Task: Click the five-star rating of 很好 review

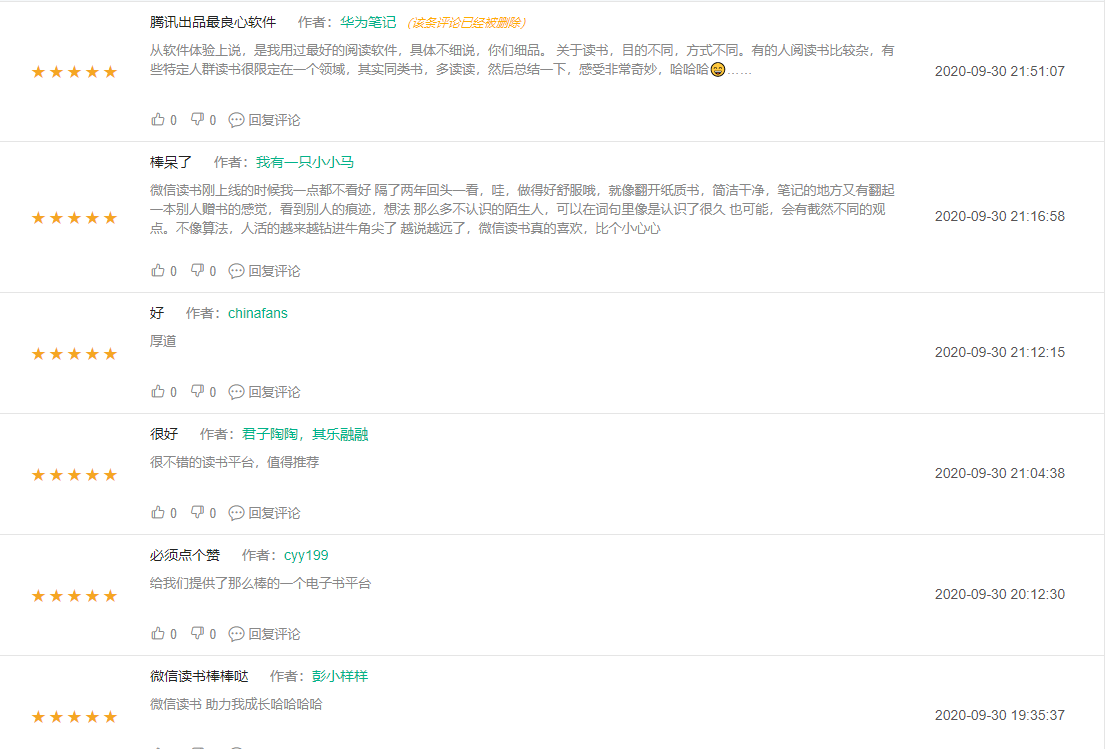Action: pos(74,475)
